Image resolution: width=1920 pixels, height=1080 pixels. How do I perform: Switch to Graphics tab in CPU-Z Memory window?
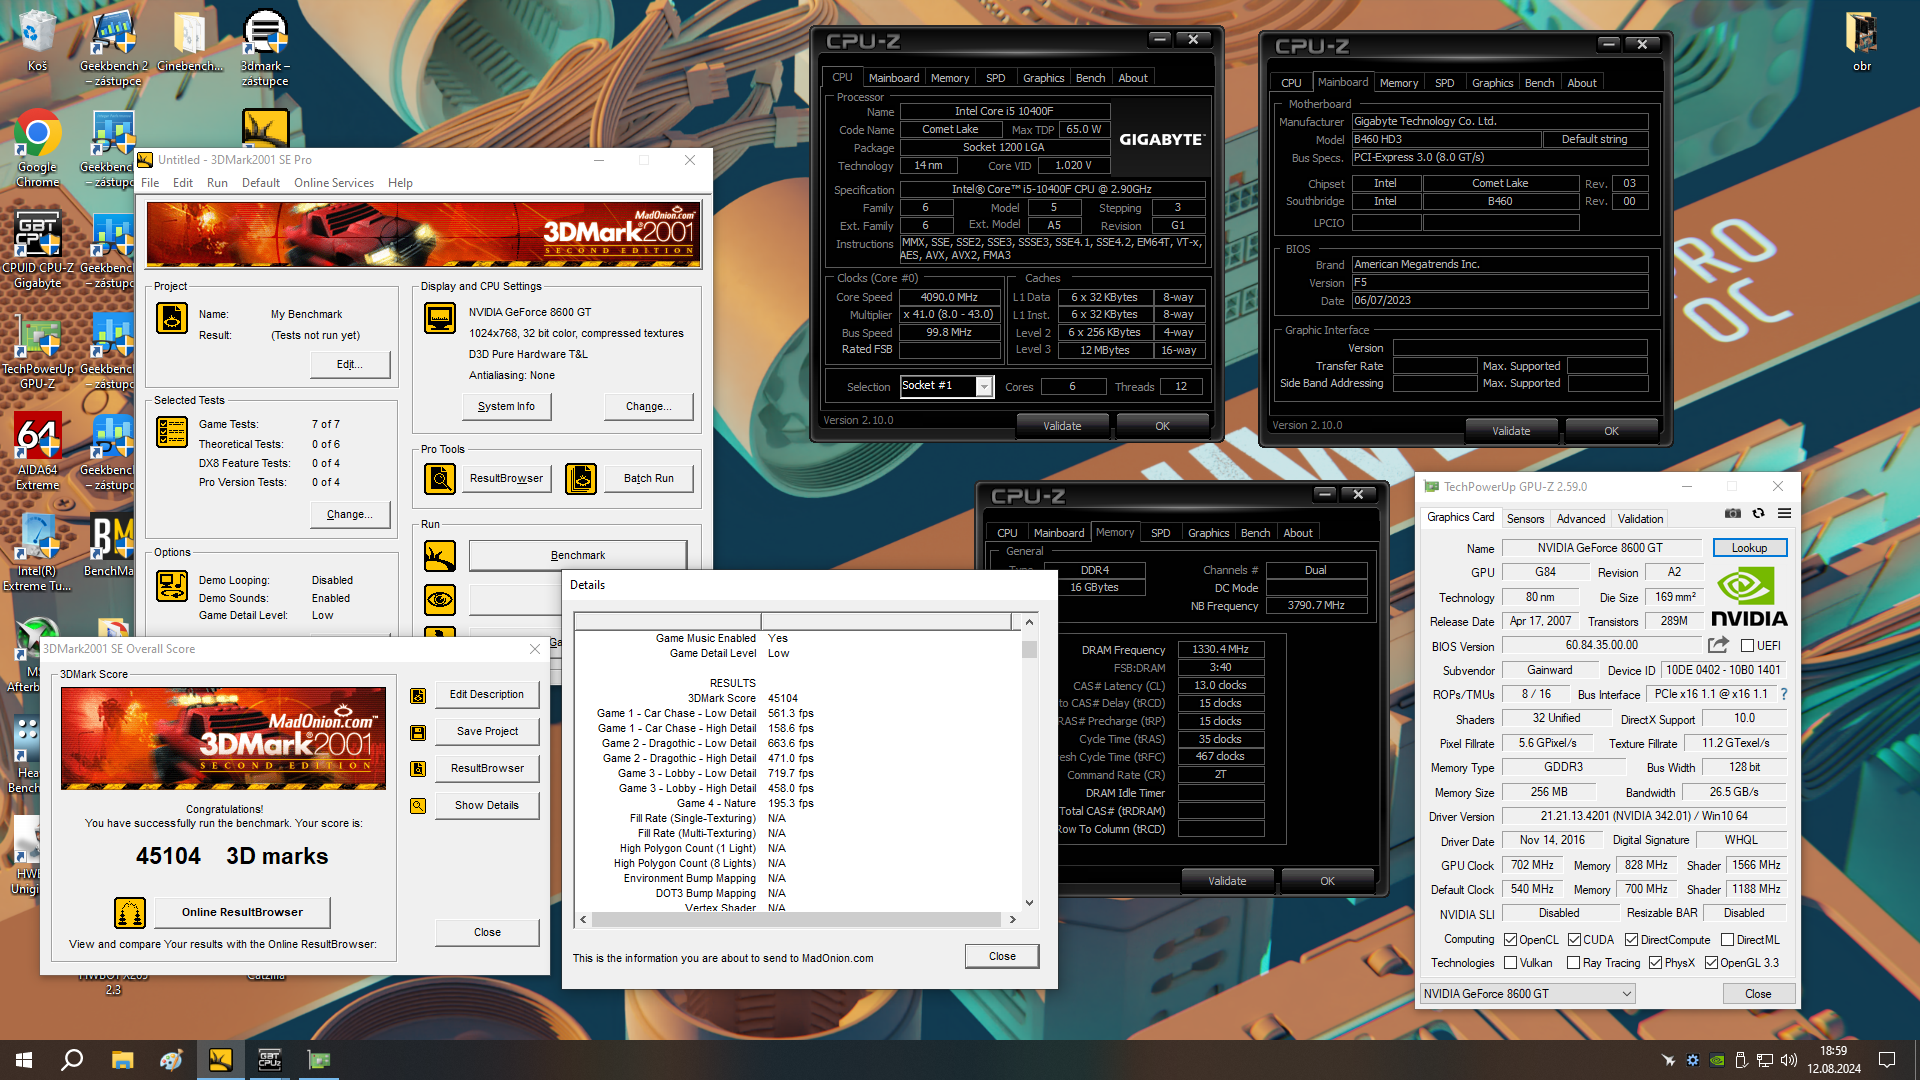coord(1208,533)
